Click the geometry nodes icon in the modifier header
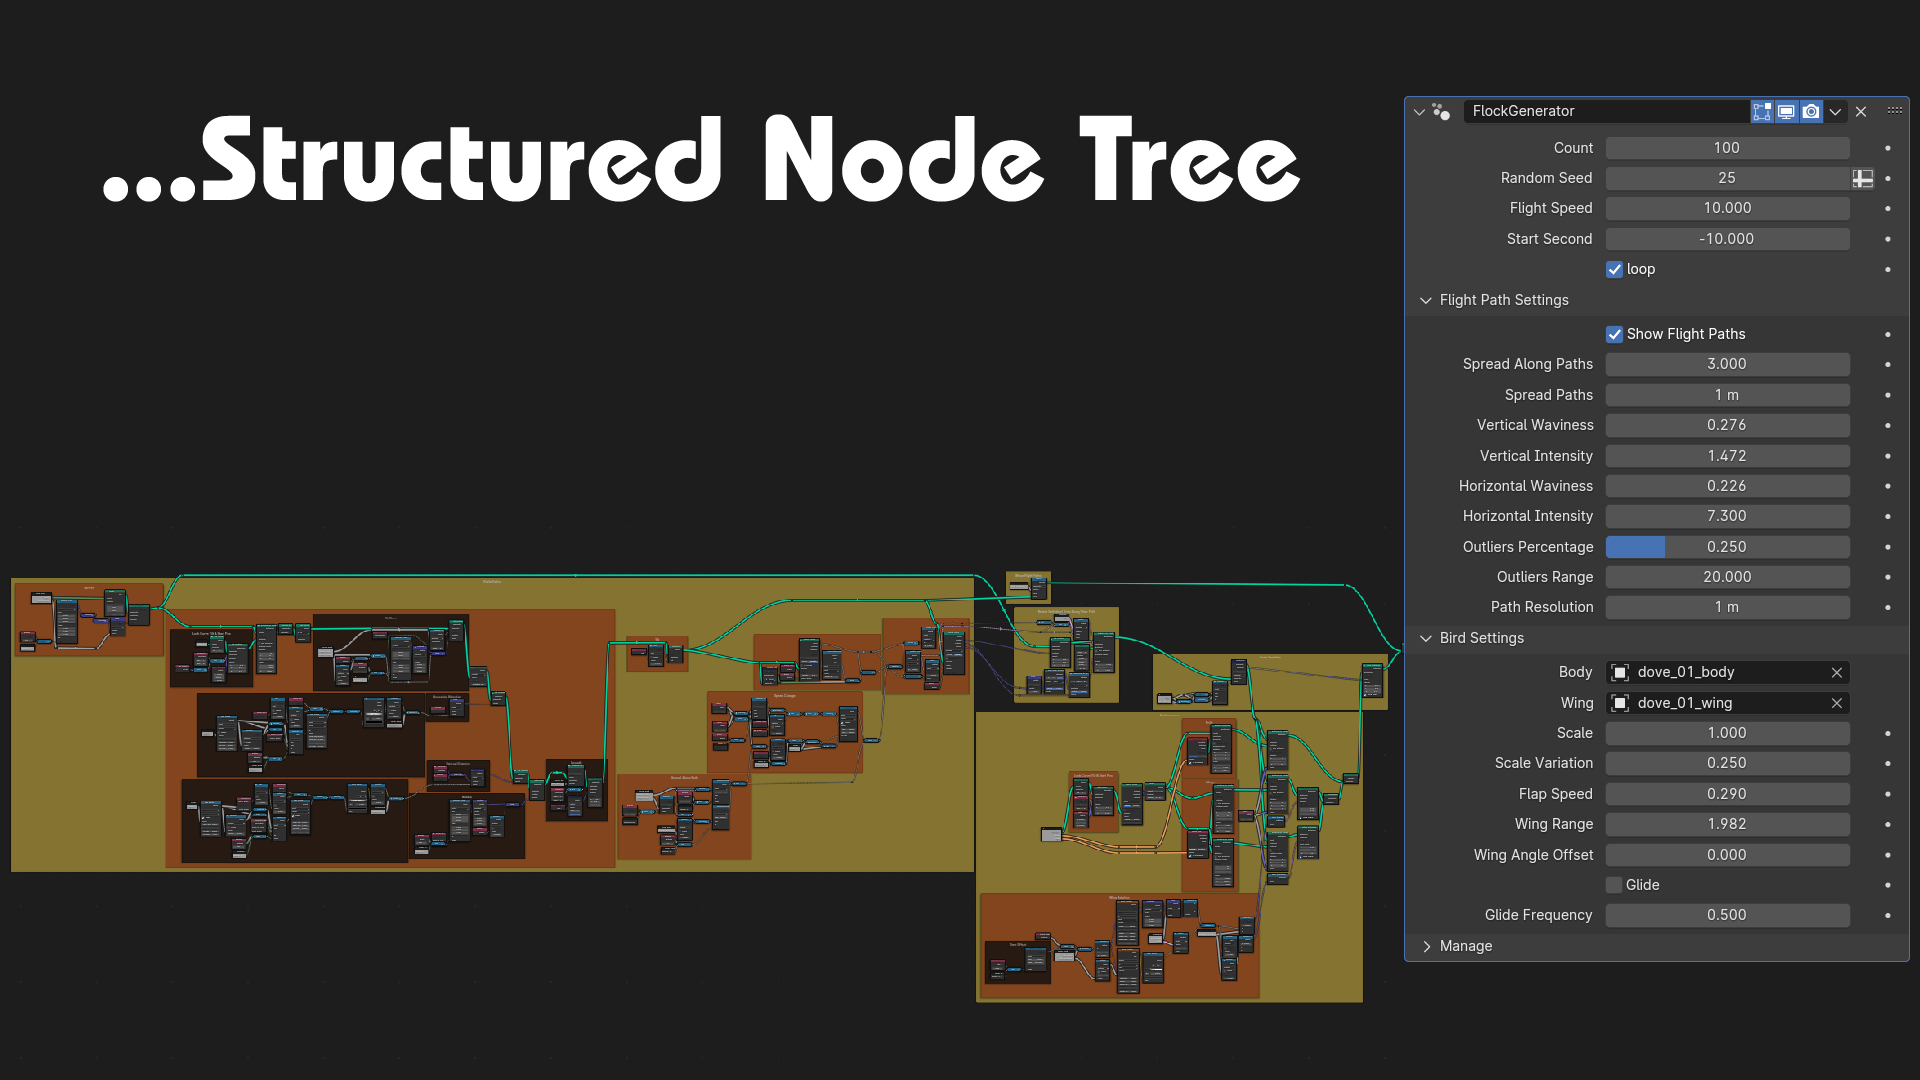 [1440, 112]
